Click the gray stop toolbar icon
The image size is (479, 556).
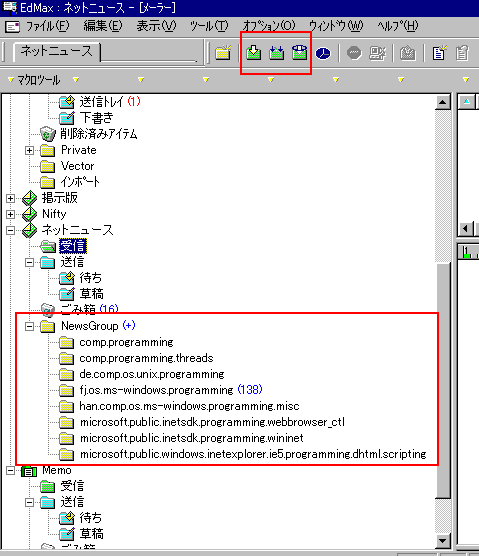coord(354,53)
